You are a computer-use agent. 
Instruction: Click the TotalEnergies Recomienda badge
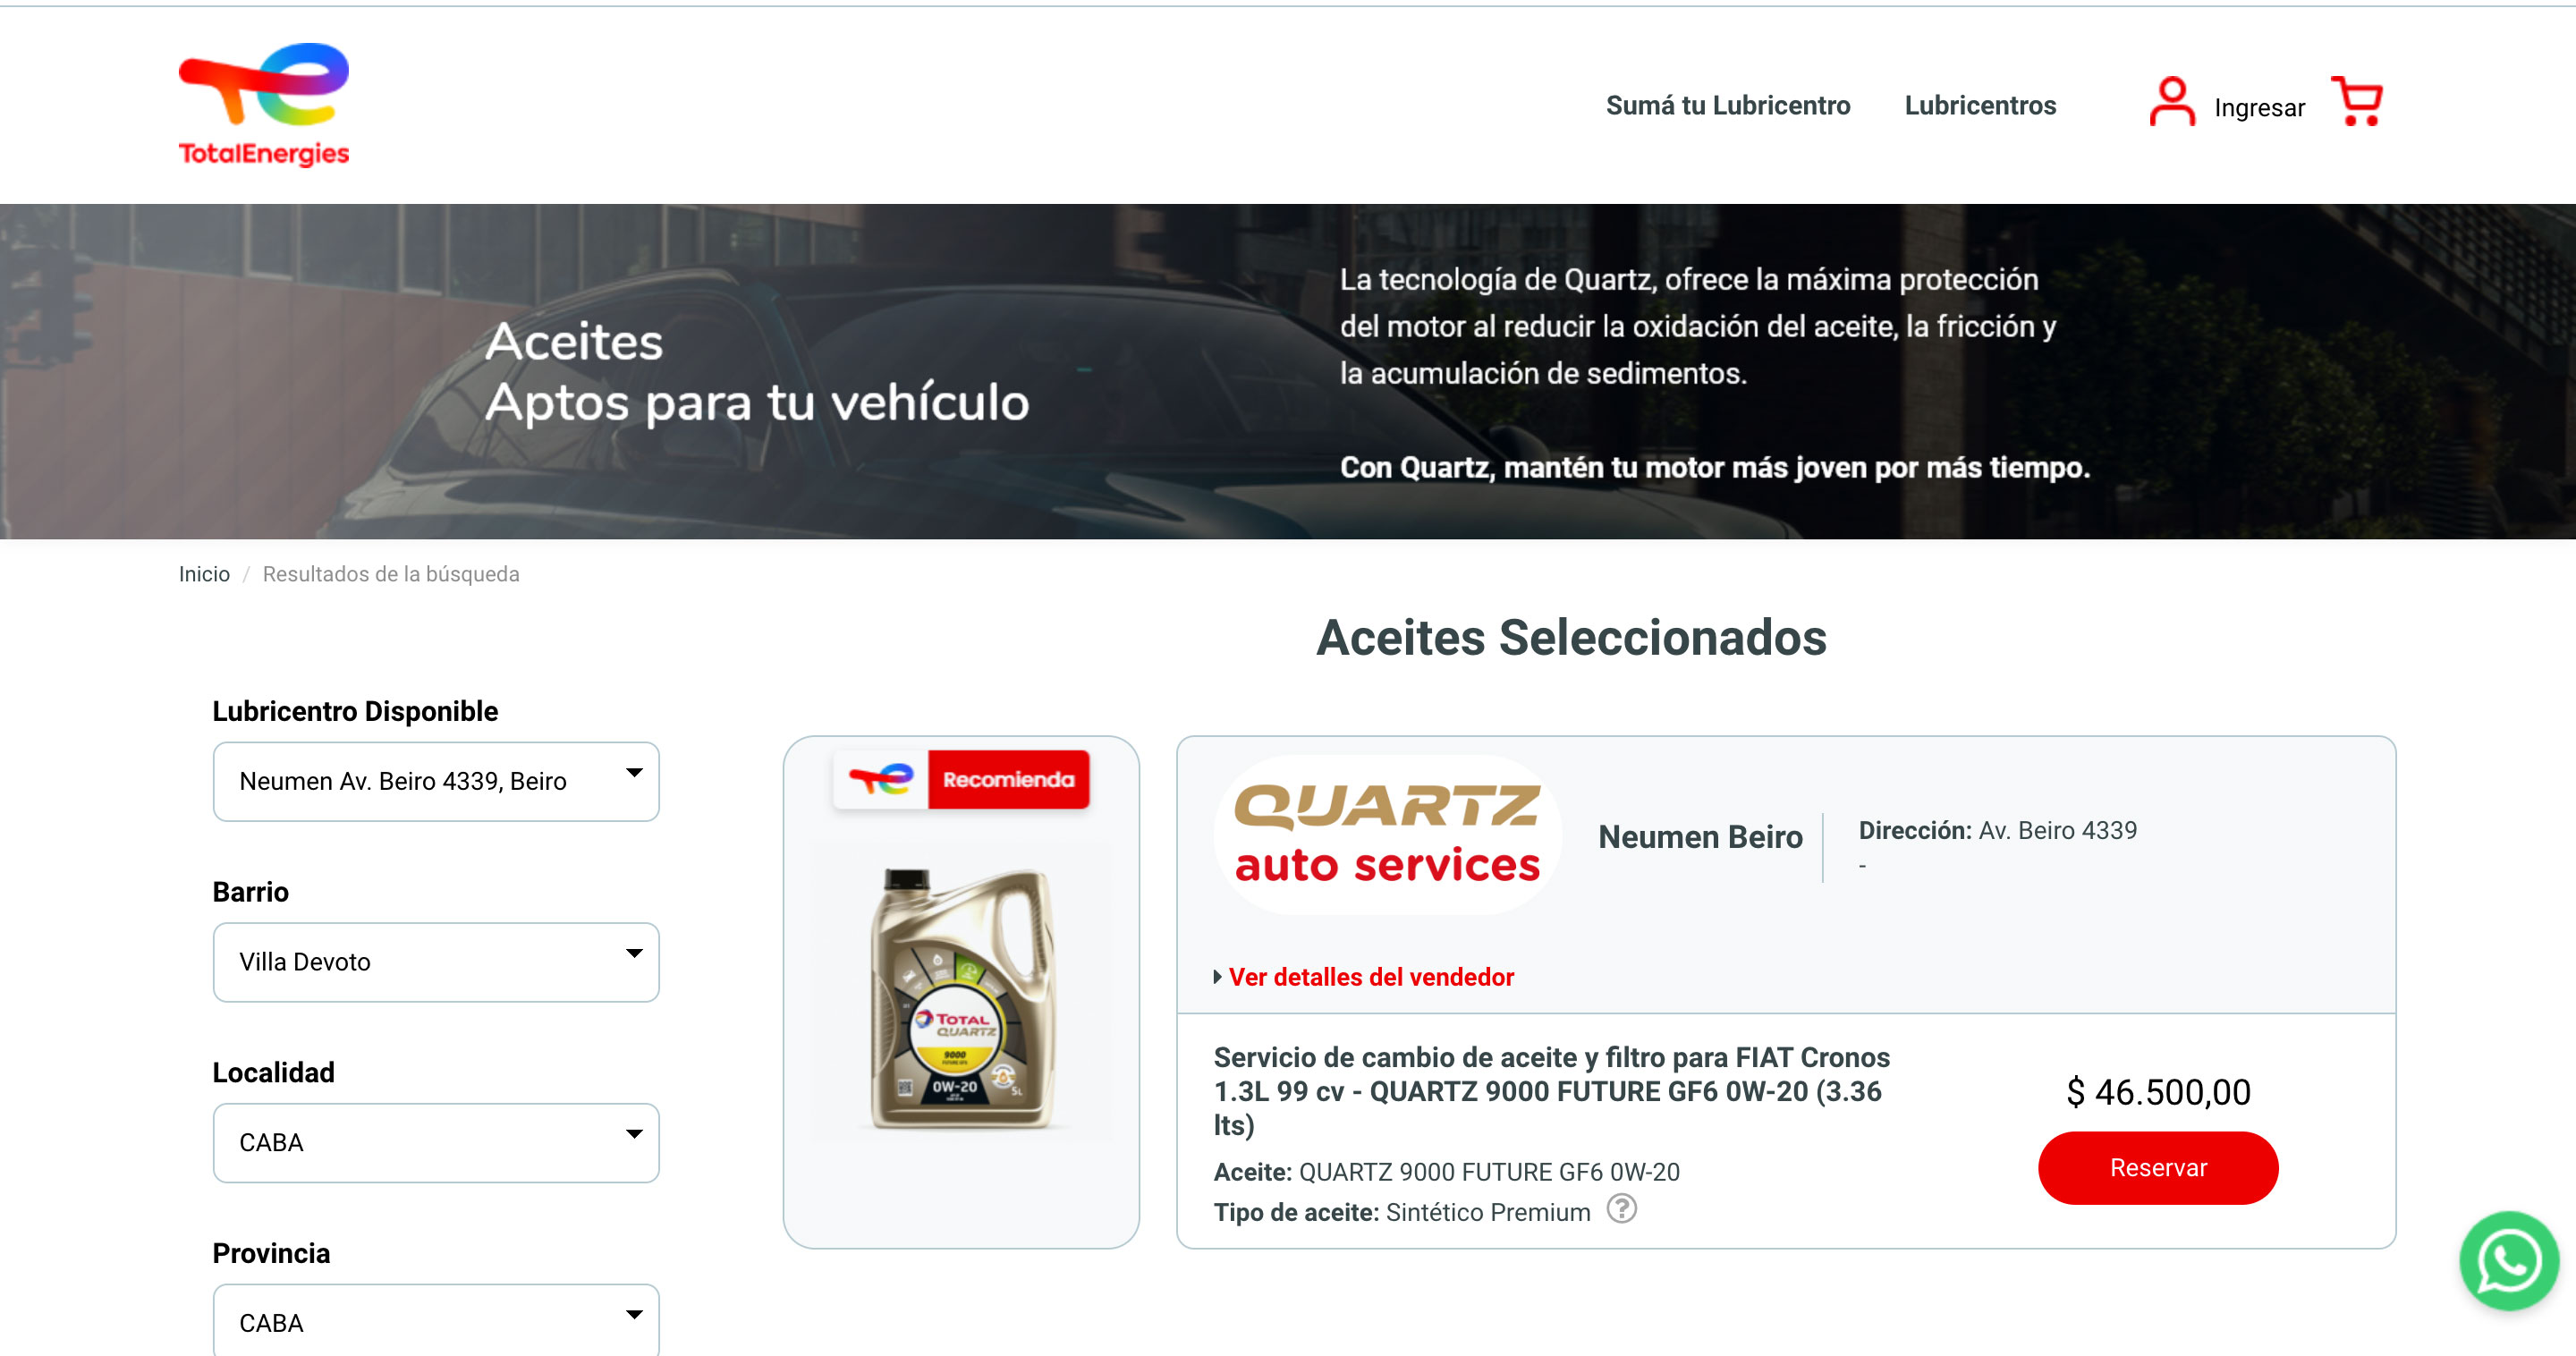(x=961, y=779)
